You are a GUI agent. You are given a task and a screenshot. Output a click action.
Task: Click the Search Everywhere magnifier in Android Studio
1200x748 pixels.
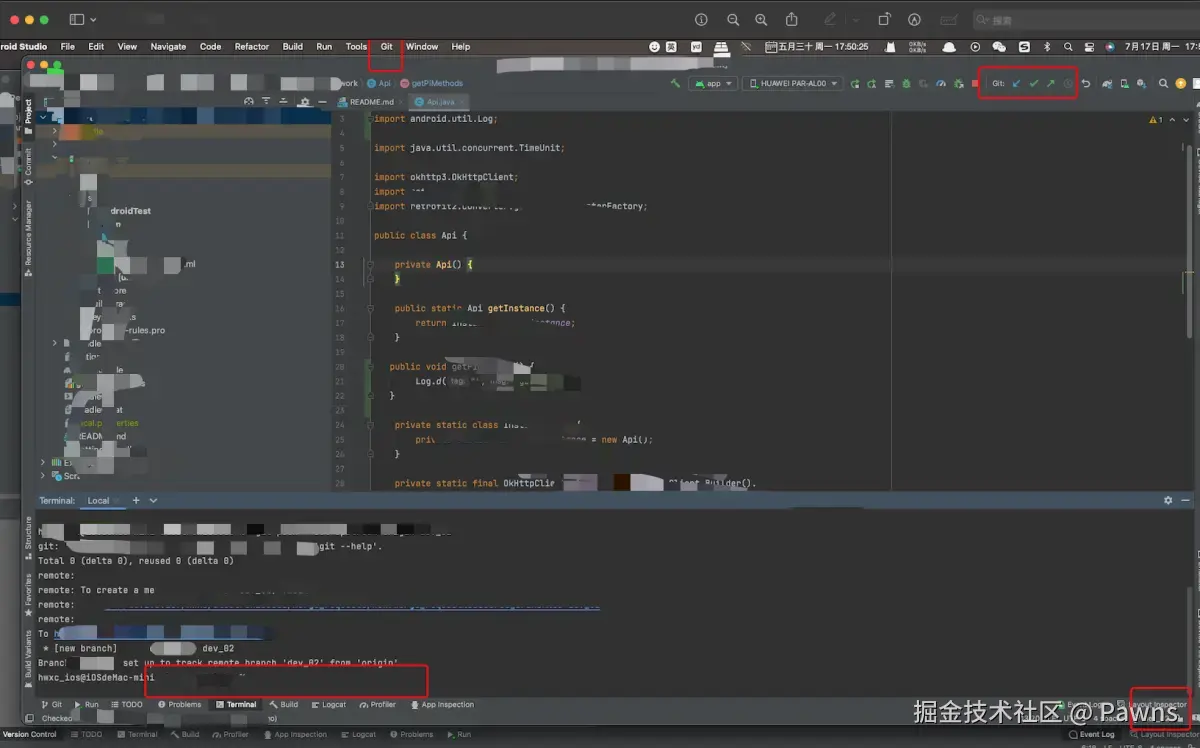click(x=1163, y=84)
